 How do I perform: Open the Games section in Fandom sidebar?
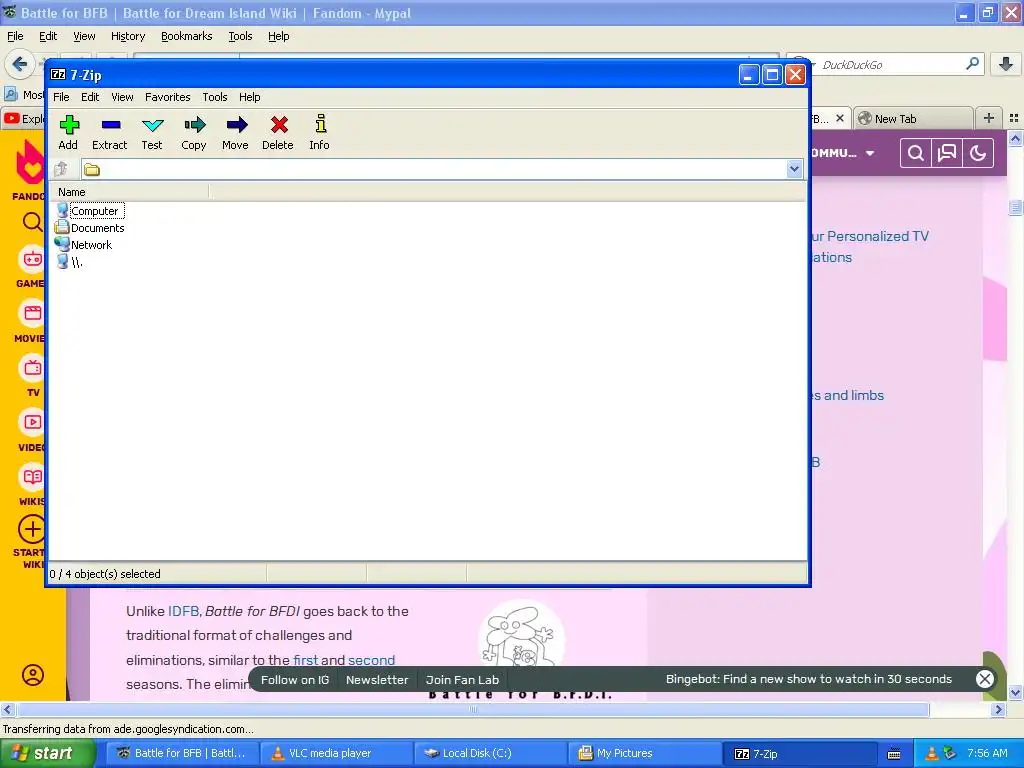[x=31, y=266]
